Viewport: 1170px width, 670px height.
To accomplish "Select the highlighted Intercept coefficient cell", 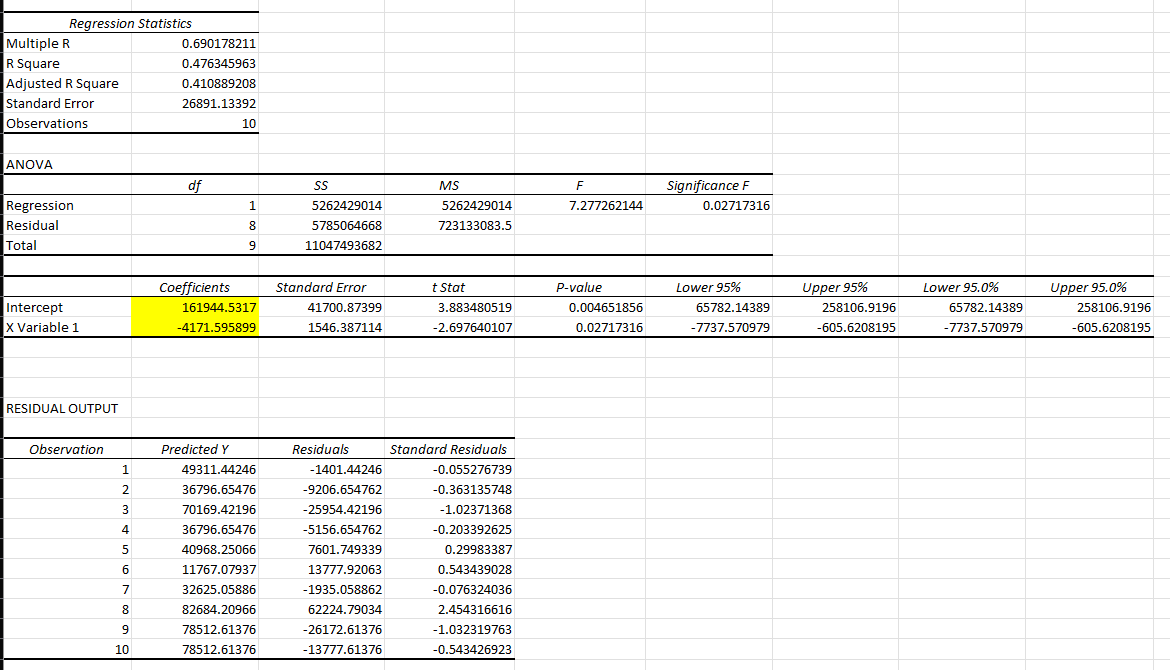I will [x=196, y=307].
